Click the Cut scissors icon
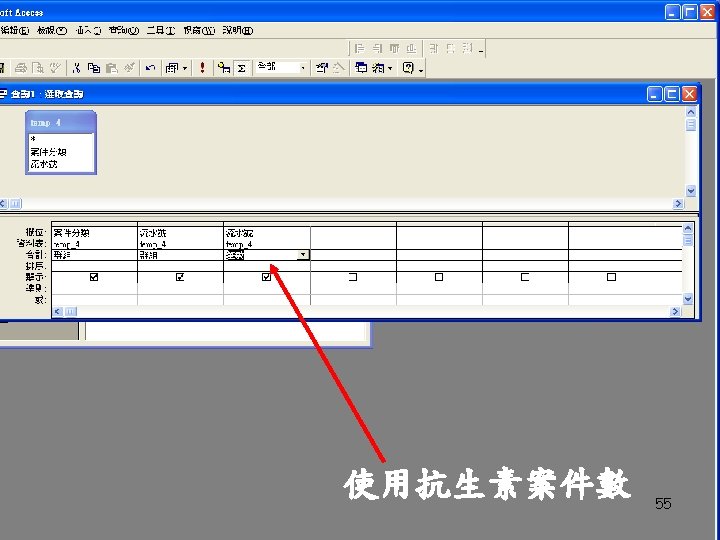The height and width of the screenshot is (540, 720). [x=76, y=68]
